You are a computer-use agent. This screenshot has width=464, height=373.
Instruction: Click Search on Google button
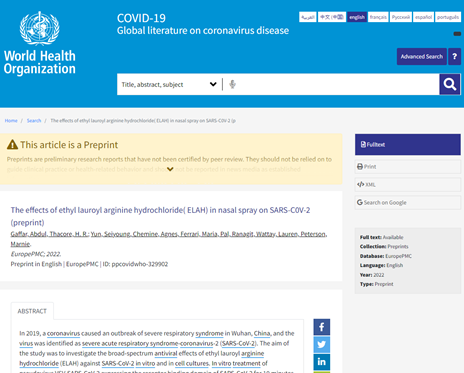(408, 202)
